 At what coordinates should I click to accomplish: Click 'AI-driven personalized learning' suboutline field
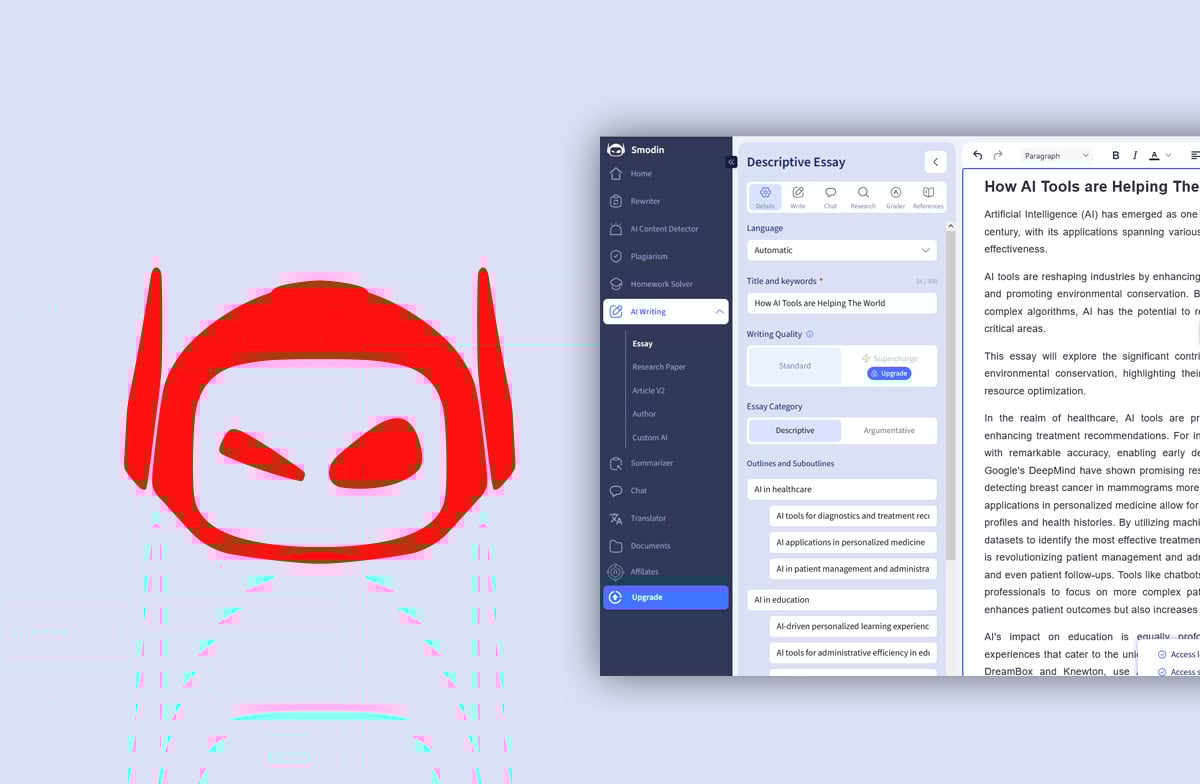[x=853, y=626]
